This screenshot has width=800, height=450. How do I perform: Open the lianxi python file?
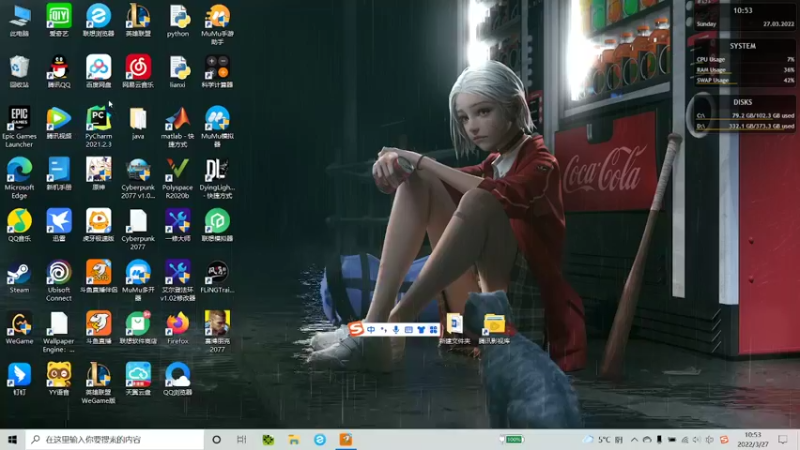tap(178, 71)
